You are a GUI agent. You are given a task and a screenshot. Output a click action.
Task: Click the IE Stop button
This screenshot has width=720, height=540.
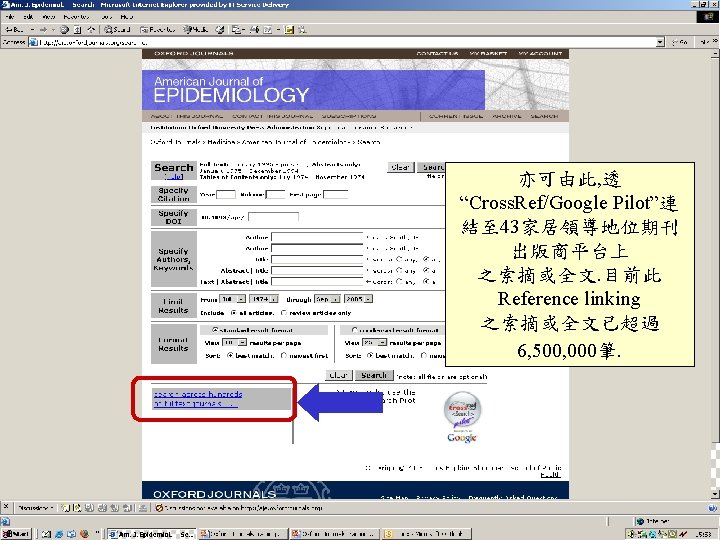[65, 29]
